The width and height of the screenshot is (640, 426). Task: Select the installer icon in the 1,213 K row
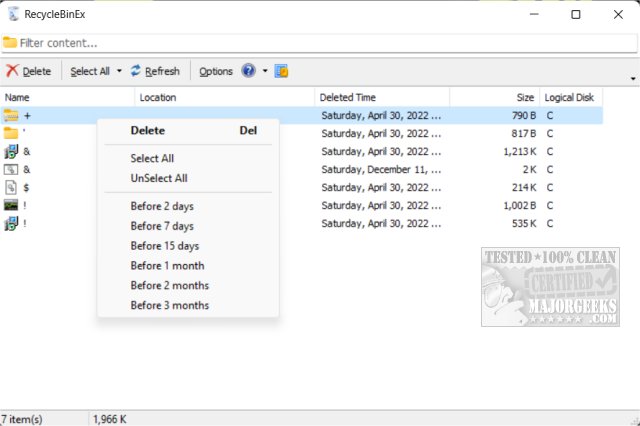[x=11, y=151]
